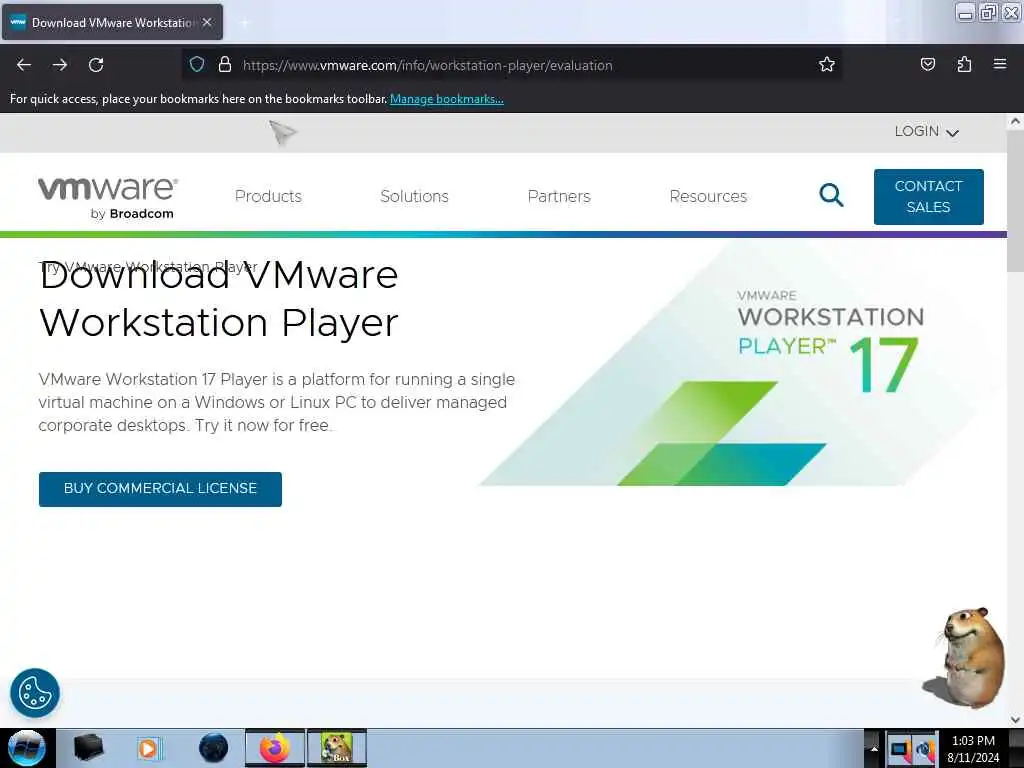This screenshot has height=768, width=1024.
Task: Go back using the browser back arrow
Action: tap(24, 65)
